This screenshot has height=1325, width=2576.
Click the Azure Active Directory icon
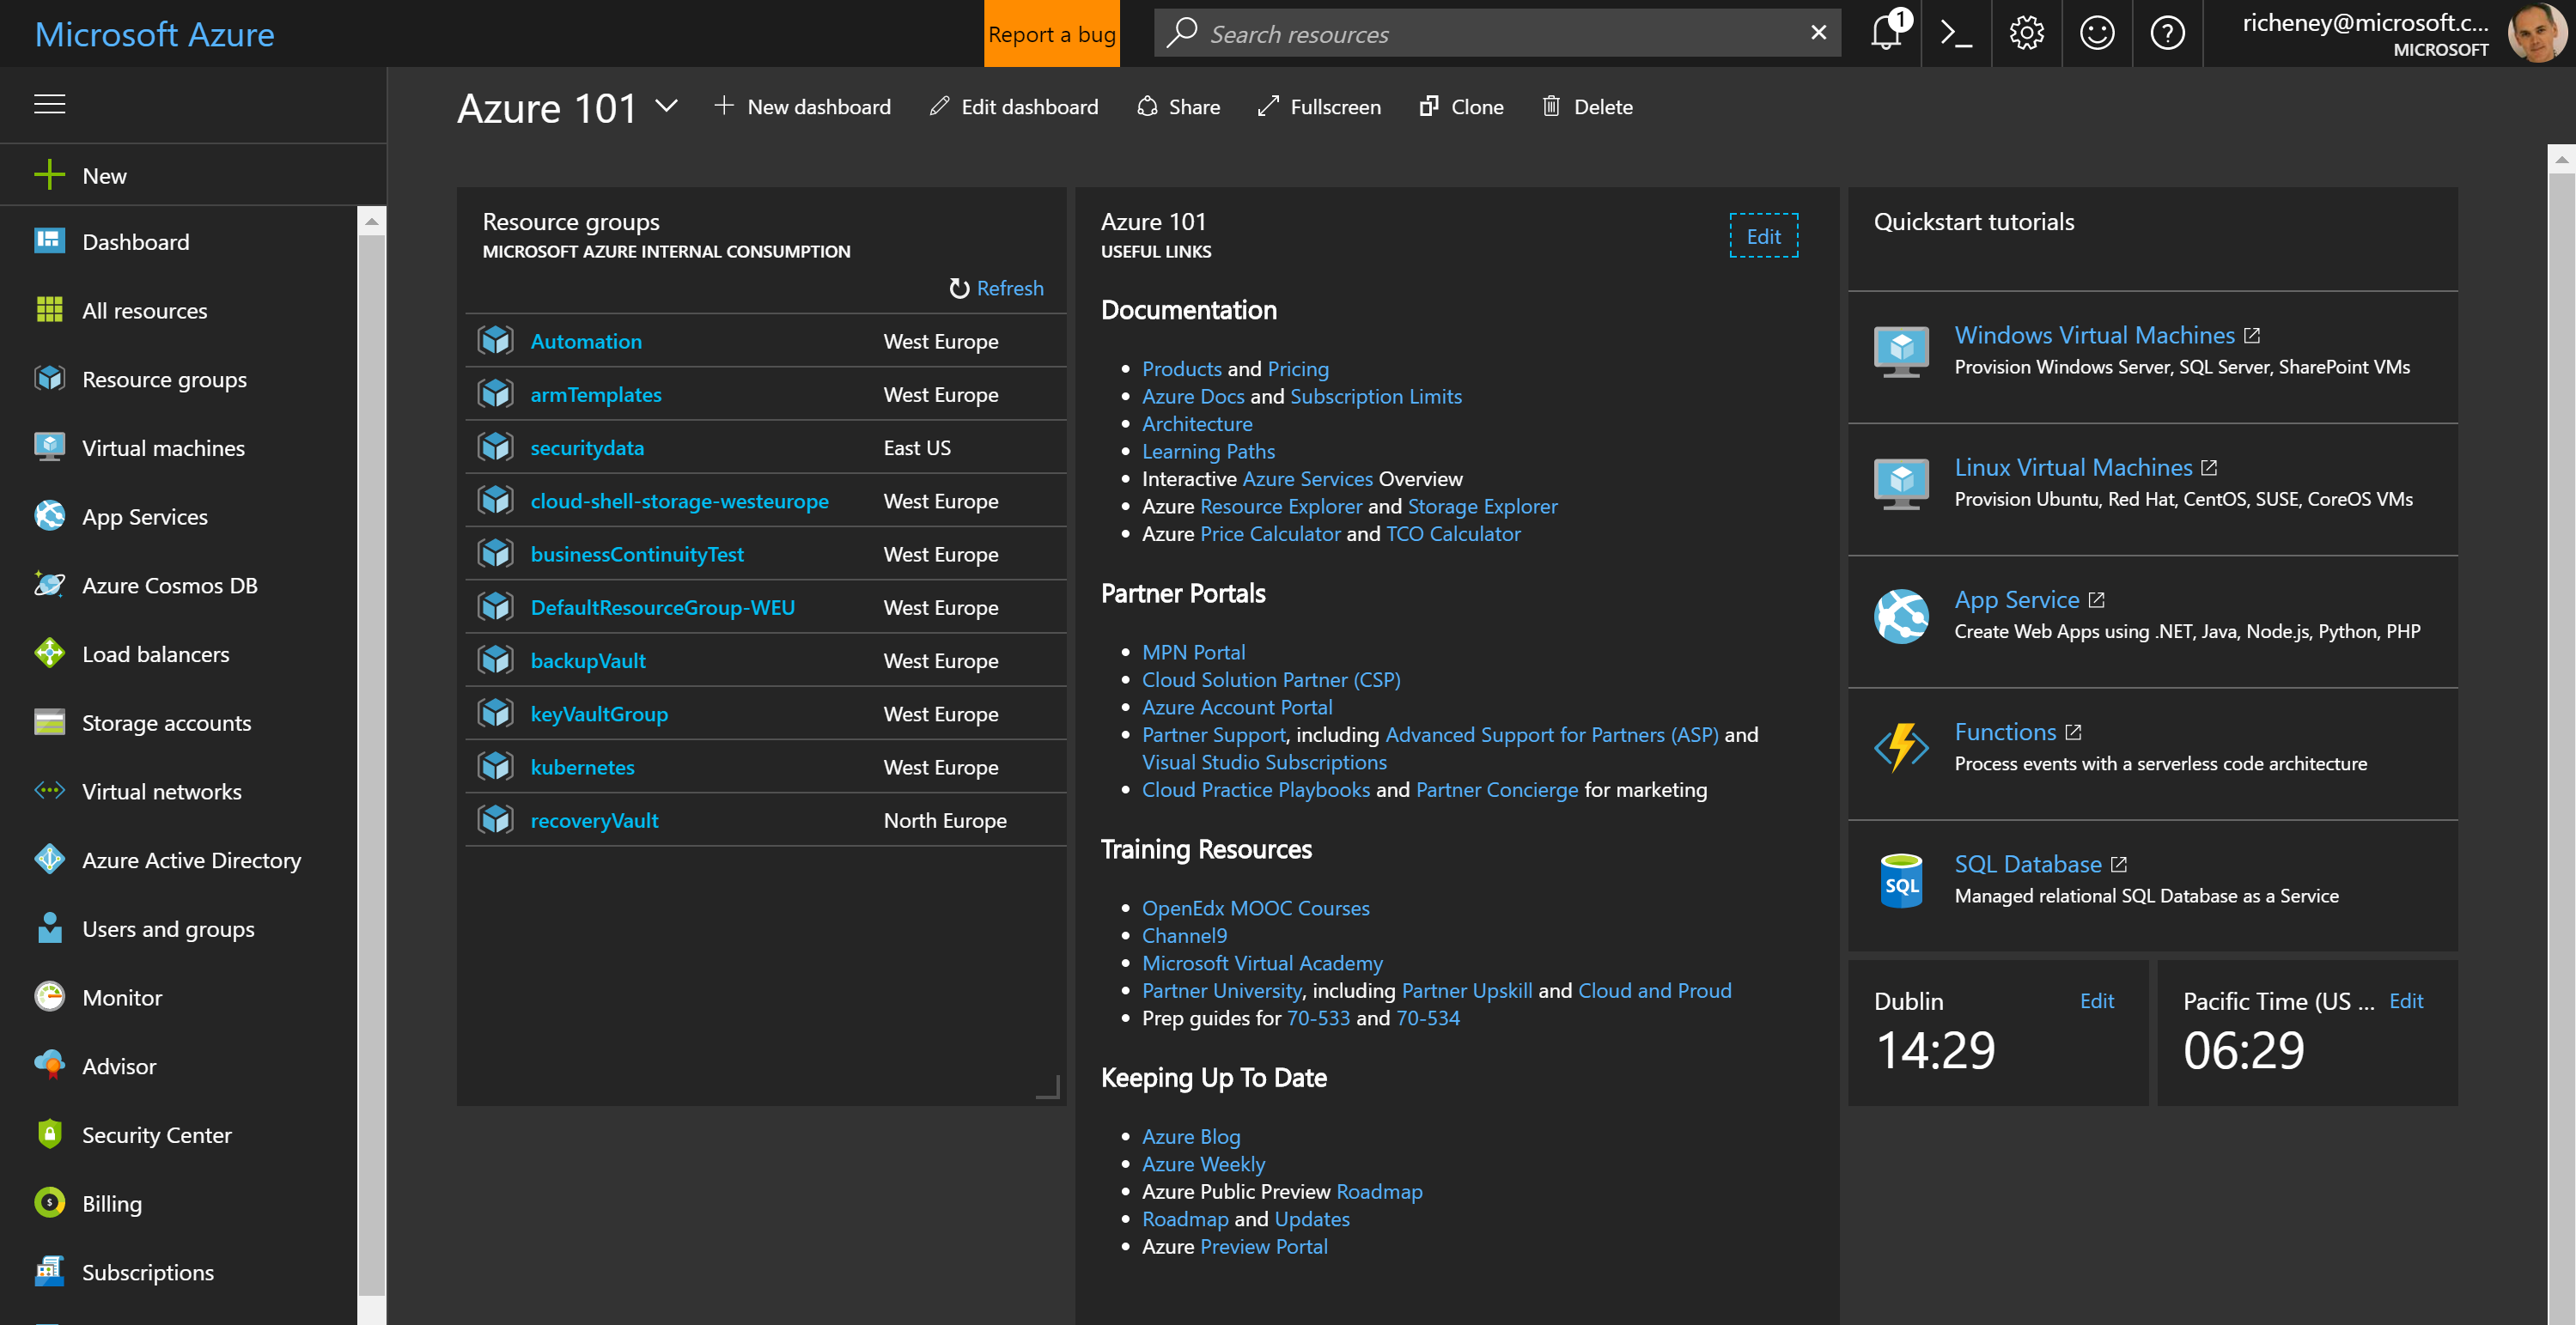coord(49,860)
